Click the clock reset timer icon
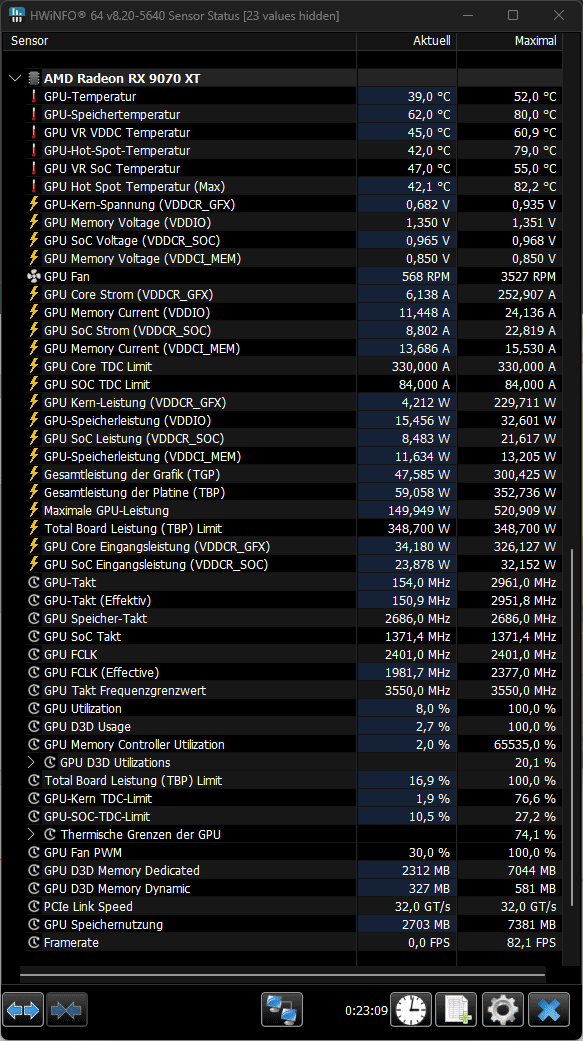583x1041 pixels. click(x=411, y=1010)
